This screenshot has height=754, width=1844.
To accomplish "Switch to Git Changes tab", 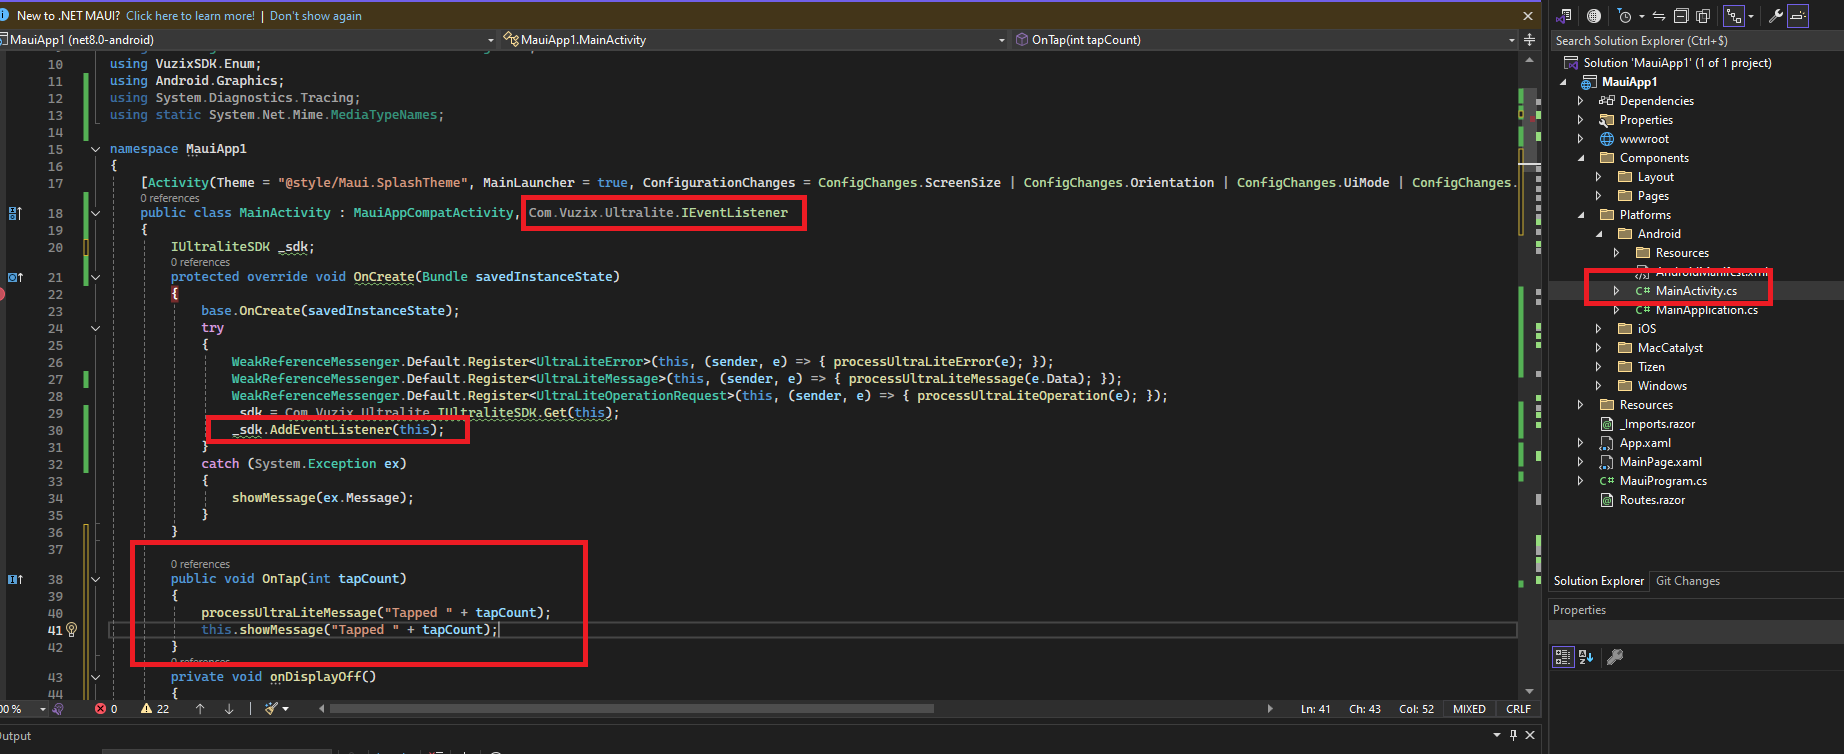I will coord(1688,581).
